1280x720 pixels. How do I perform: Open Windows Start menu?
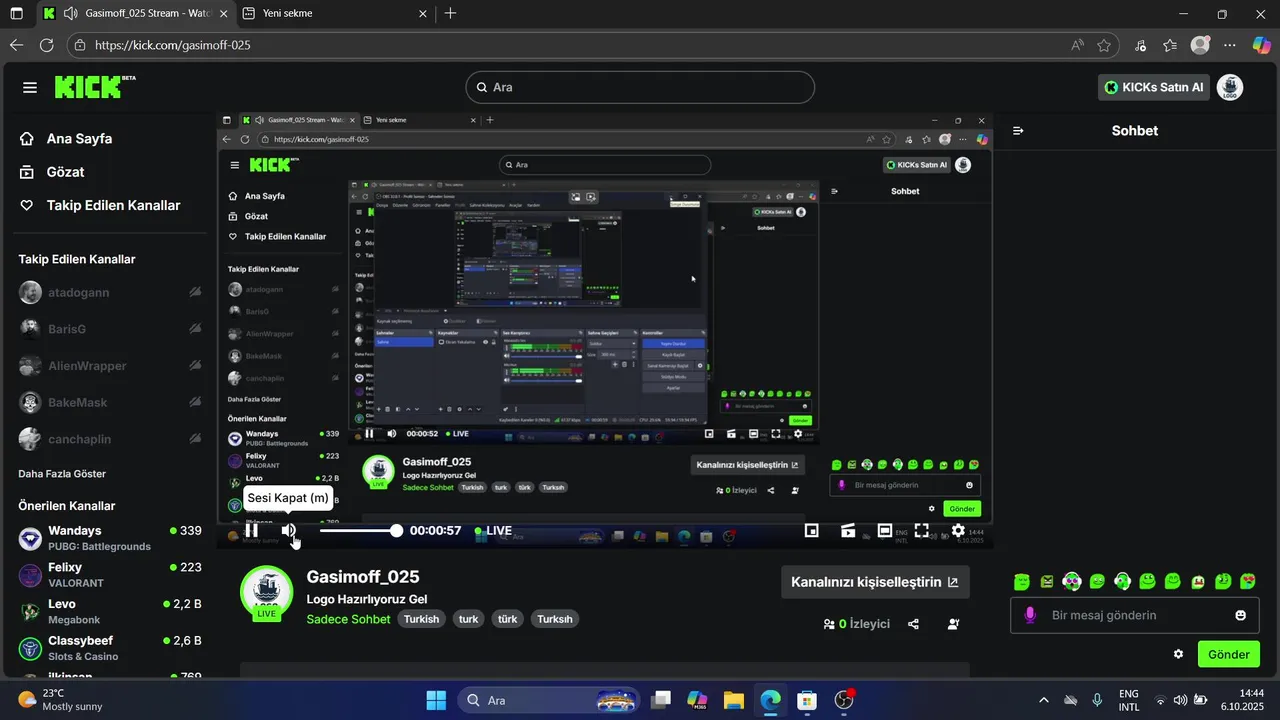437,700
